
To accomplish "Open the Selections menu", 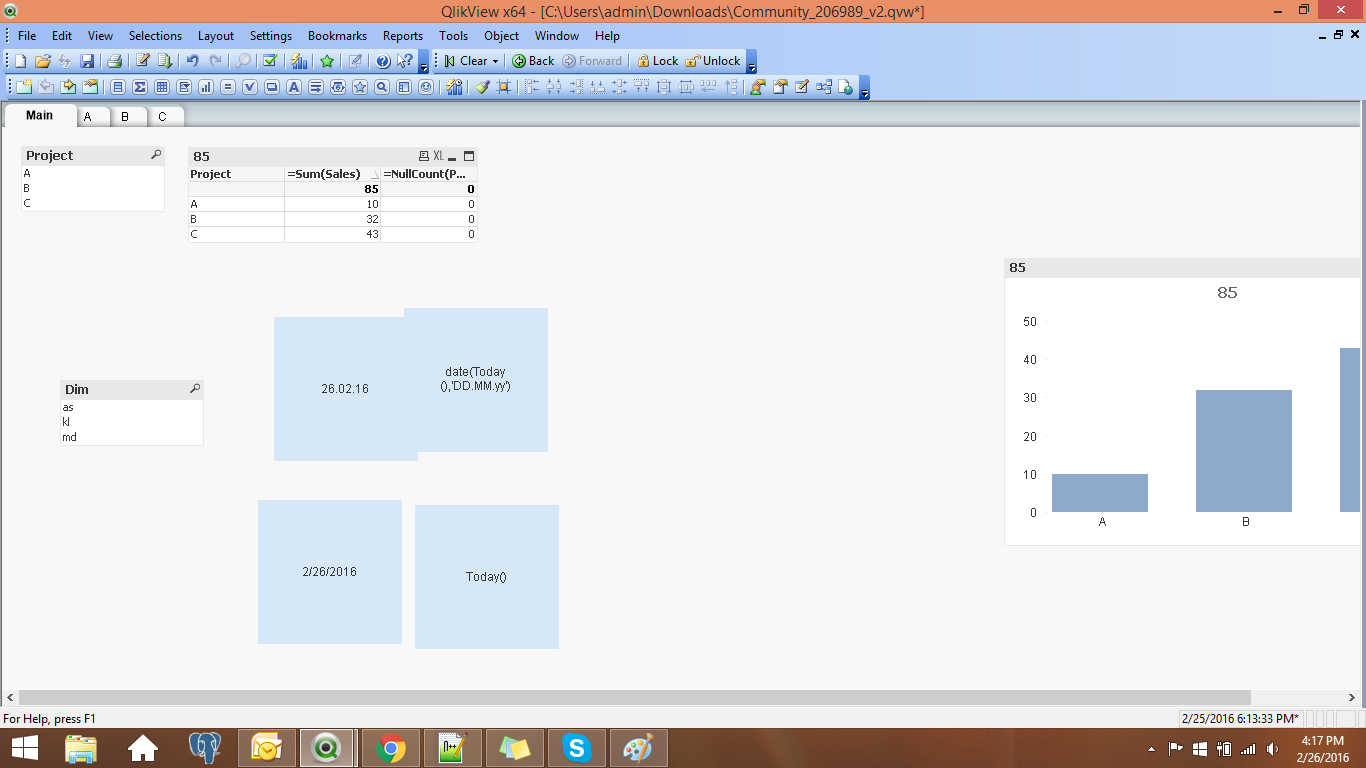I will [155, 35].
